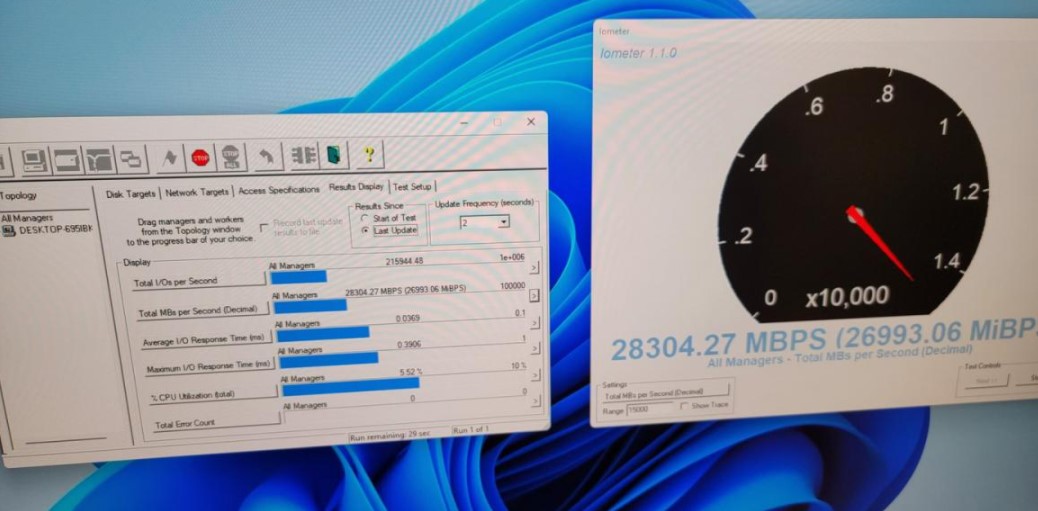Click the Start New Manager computer icon
The image size is (1038, 511).
click(x=33, y=160)
